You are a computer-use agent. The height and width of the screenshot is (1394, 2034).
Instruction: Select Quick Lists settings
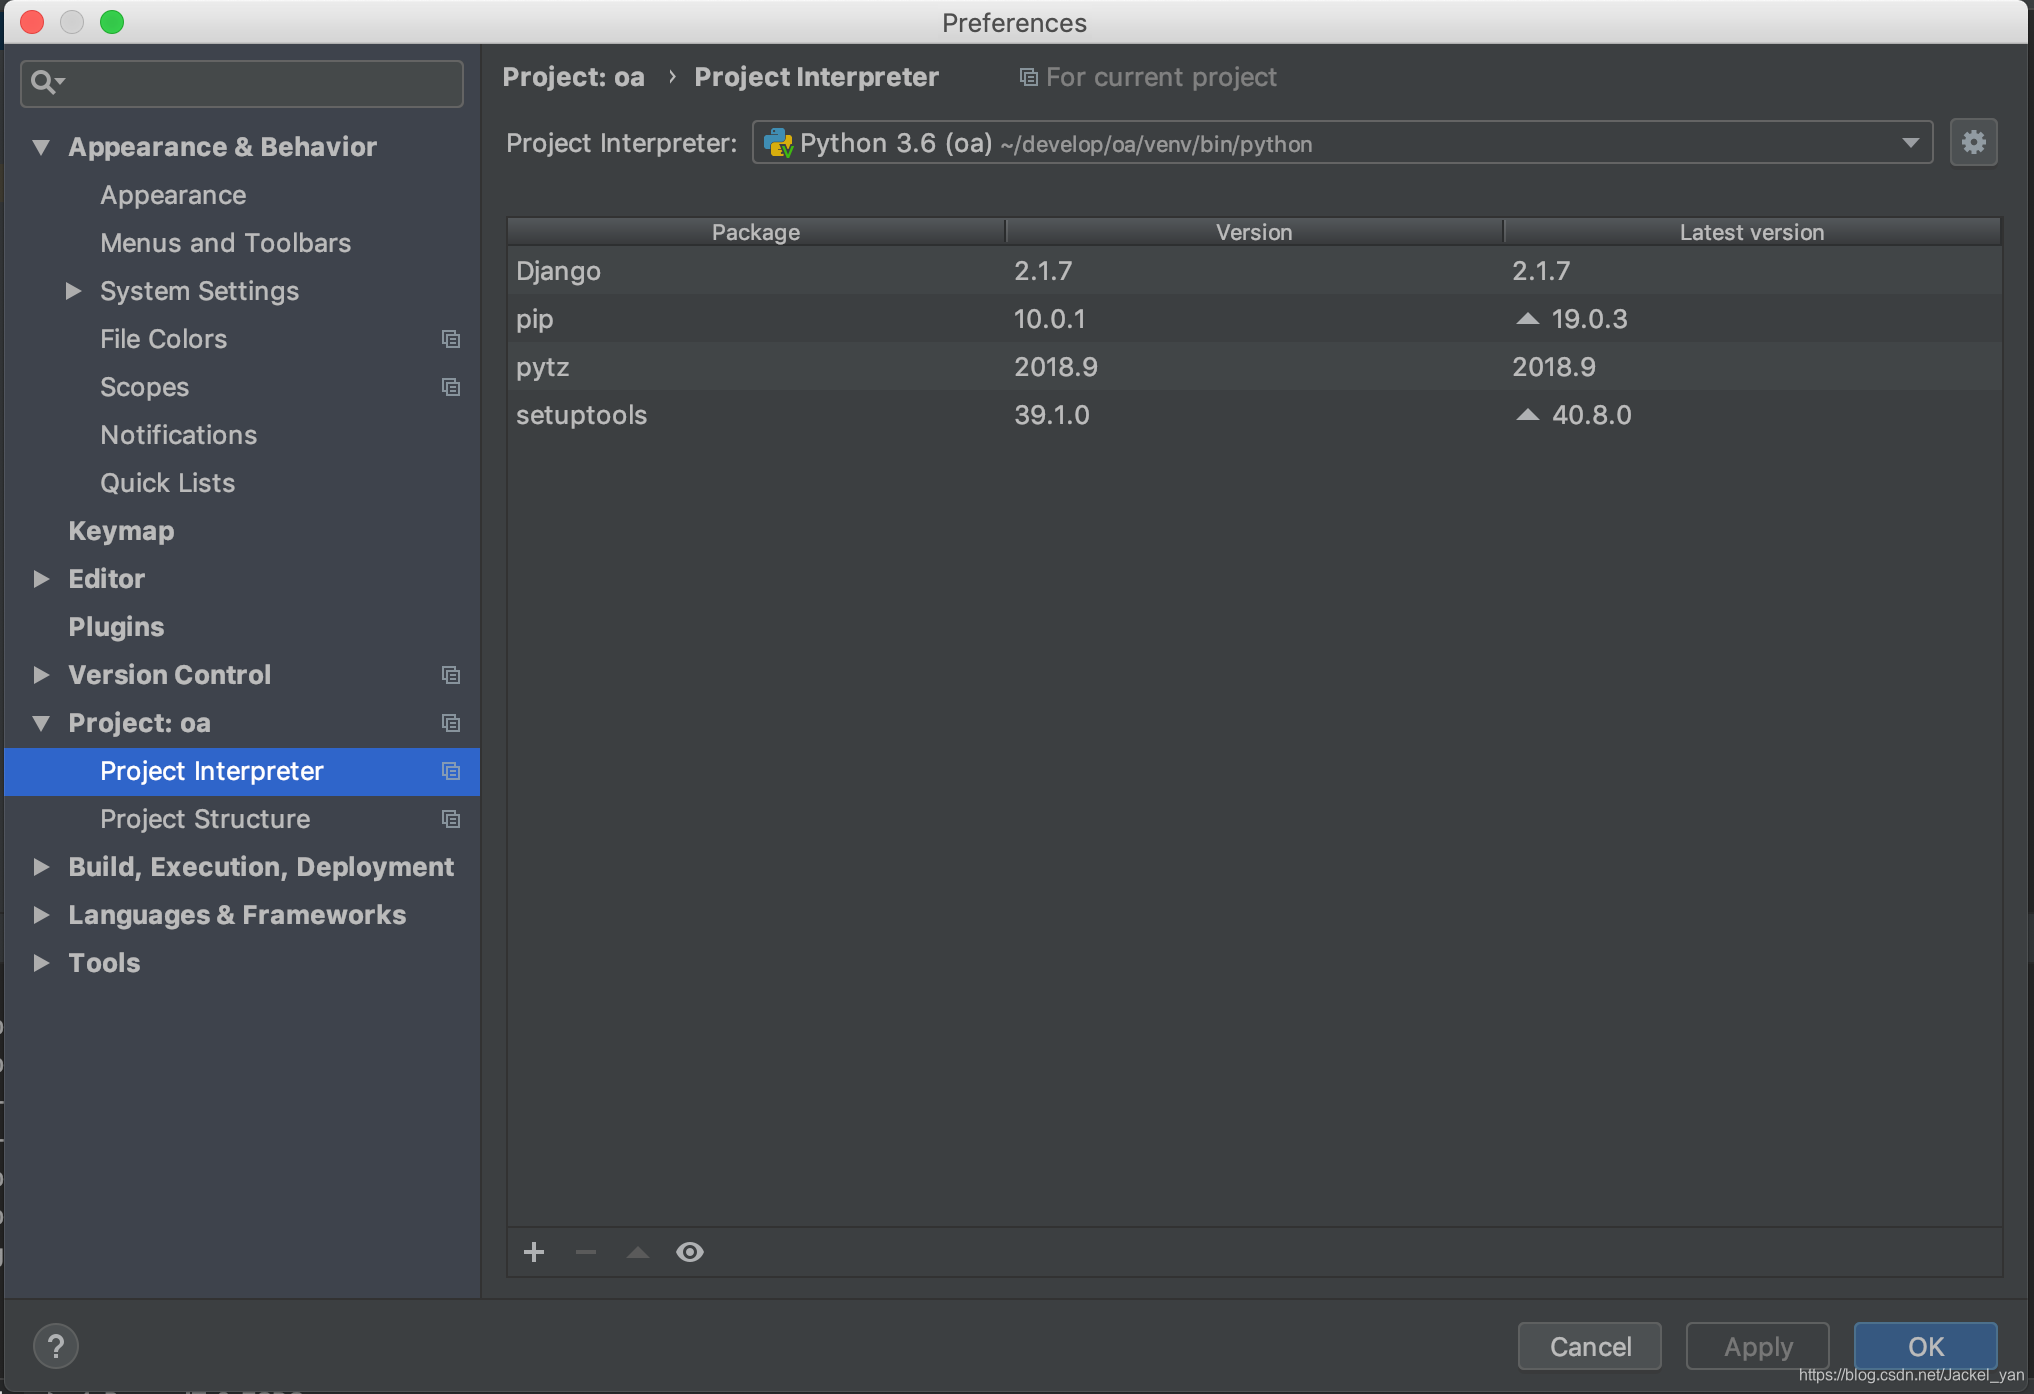tap(167, 483)
